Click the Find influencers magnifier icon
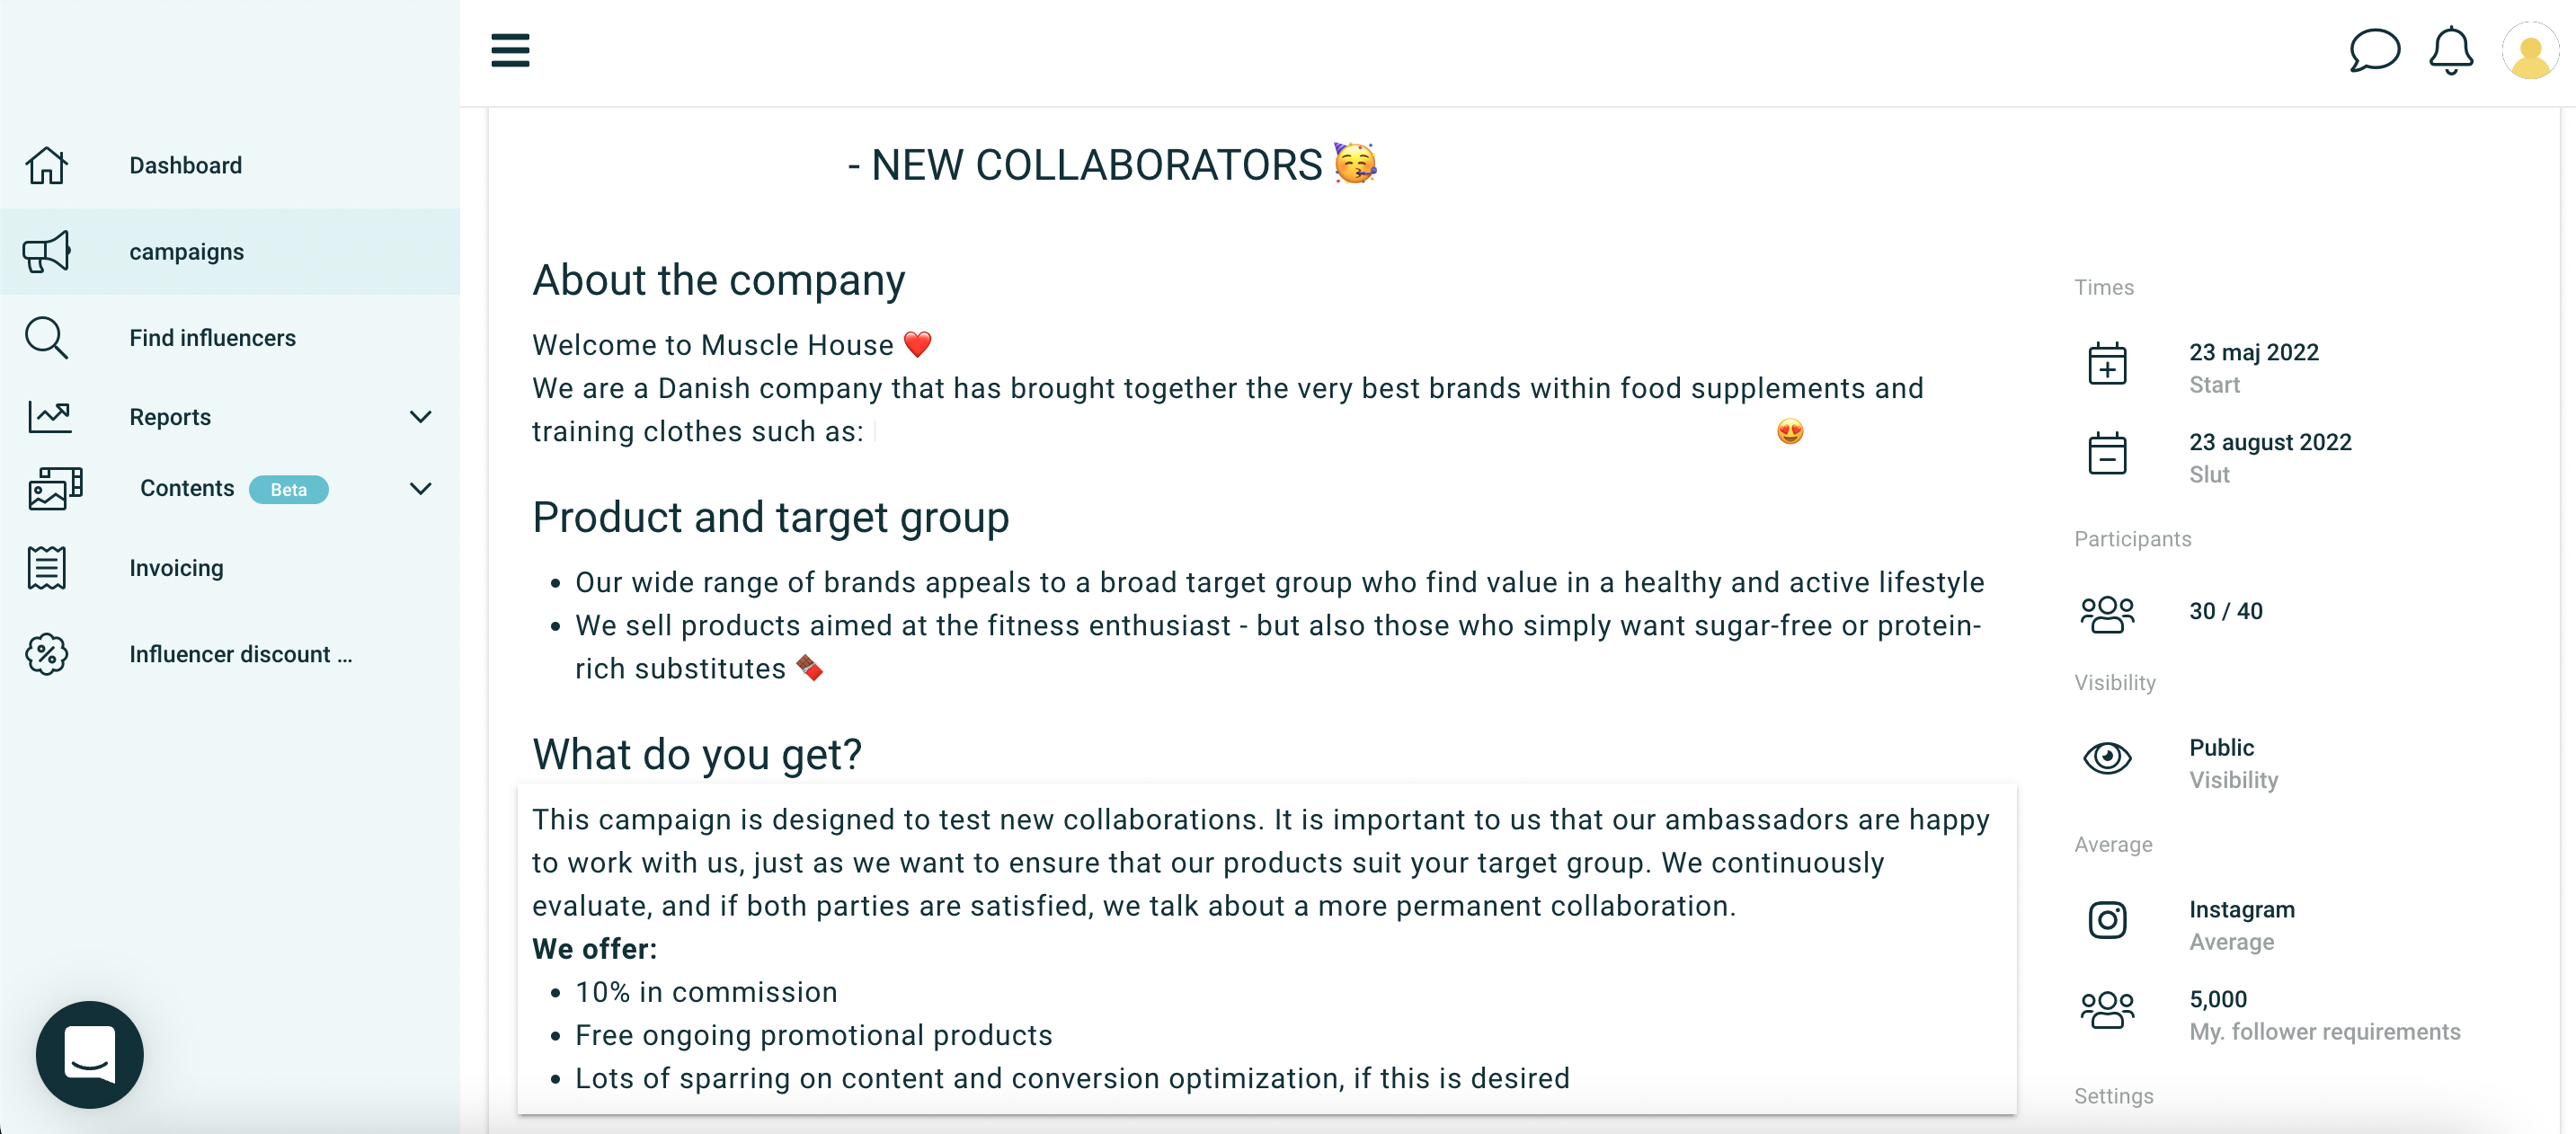The image size is (2576, 1134). [x=47, y=338]
